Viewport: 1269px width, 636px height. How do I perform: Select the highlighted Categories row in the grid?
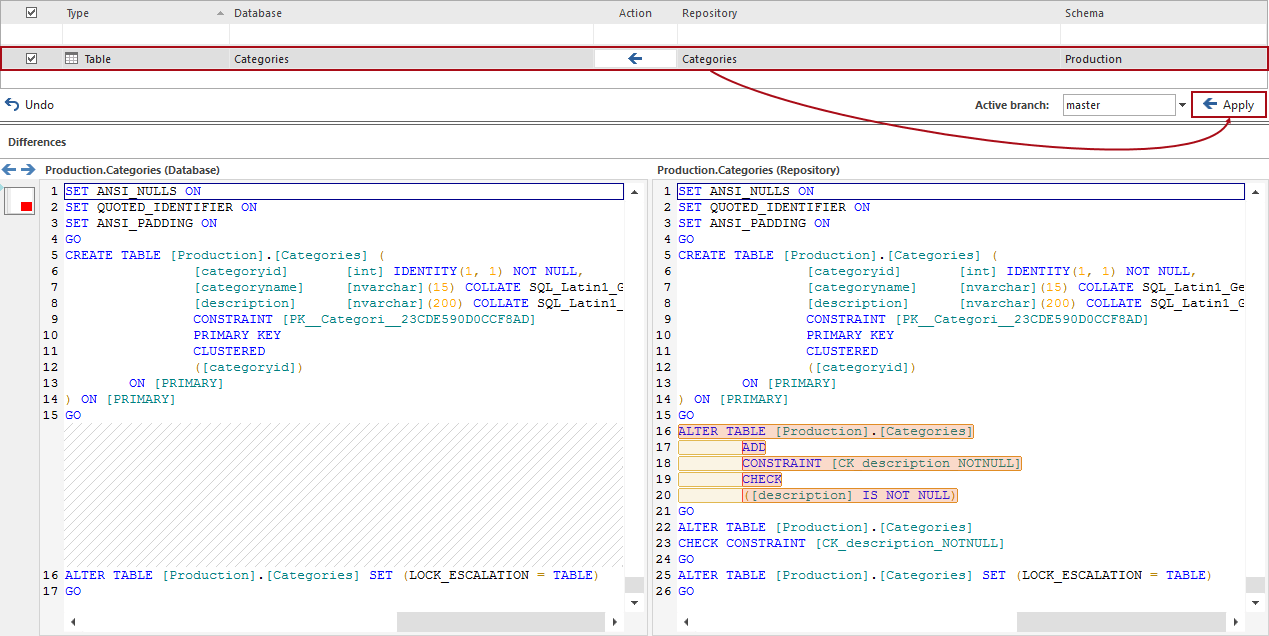(x=400, y=58)
